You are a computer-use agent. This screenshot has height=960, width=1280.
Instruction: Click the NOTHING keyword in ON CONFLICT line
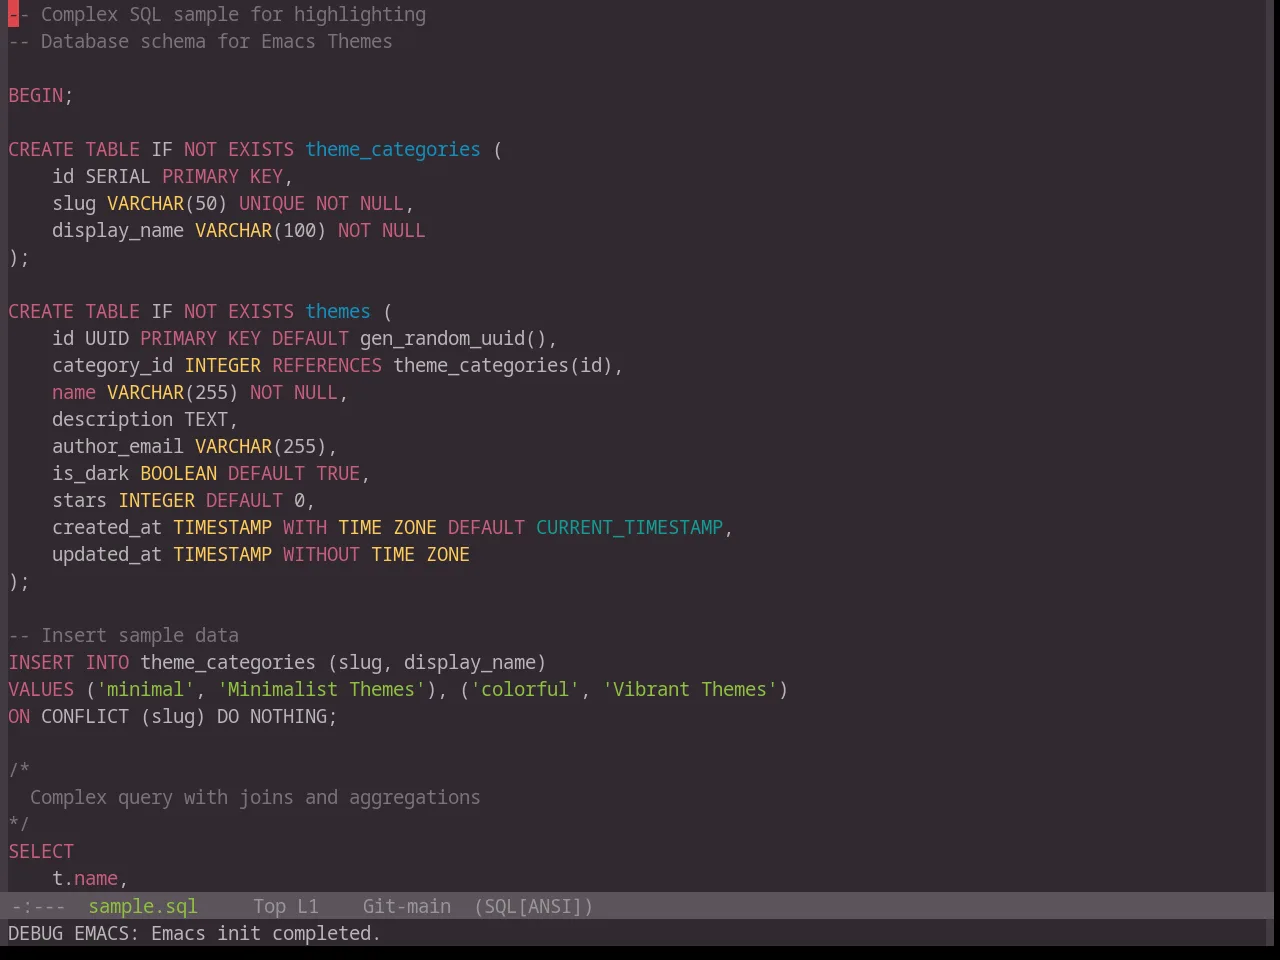pos(288,716)
